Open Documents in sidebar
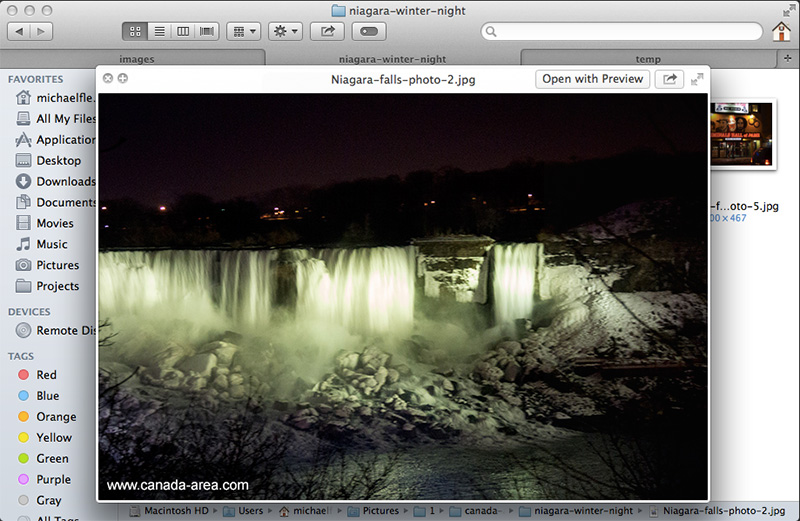 click(x=56, y=202)
